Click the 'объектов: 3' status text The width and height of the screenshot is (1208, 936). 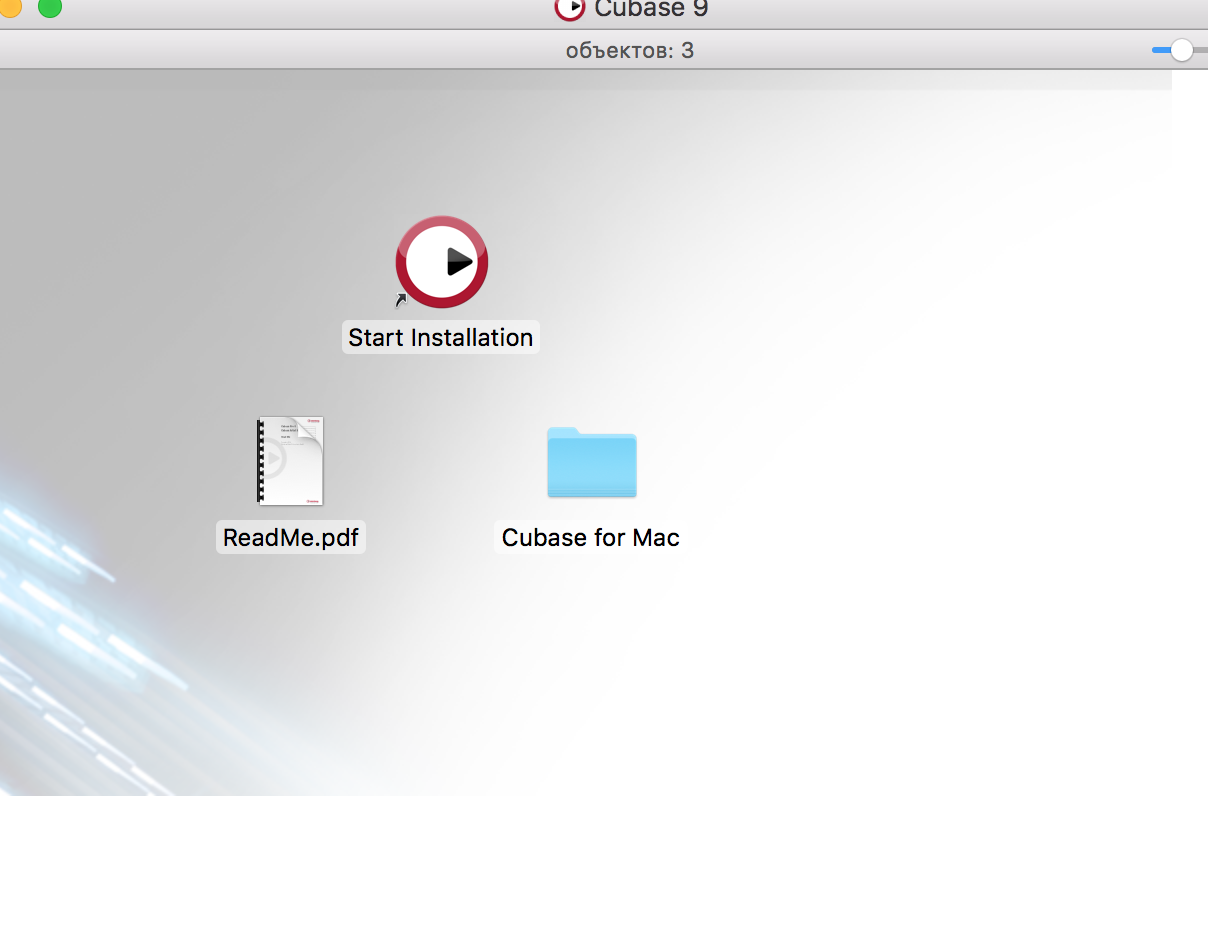coord(630,50)
